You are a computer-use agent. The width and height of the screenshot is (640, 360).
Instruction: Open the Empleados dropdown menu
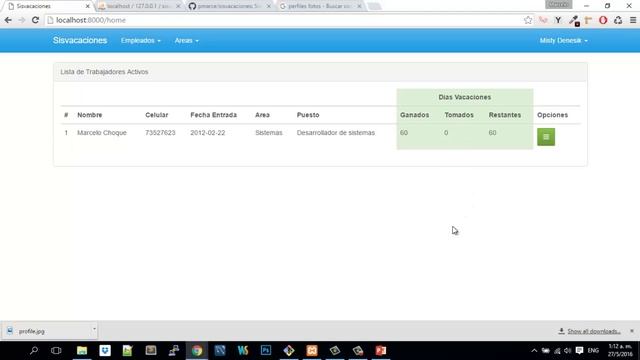point(140,40)
